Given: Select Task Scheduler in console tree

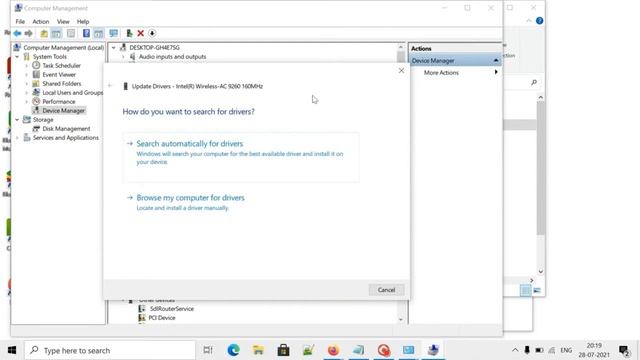Looking at the screenshot, I should [61, 66].
